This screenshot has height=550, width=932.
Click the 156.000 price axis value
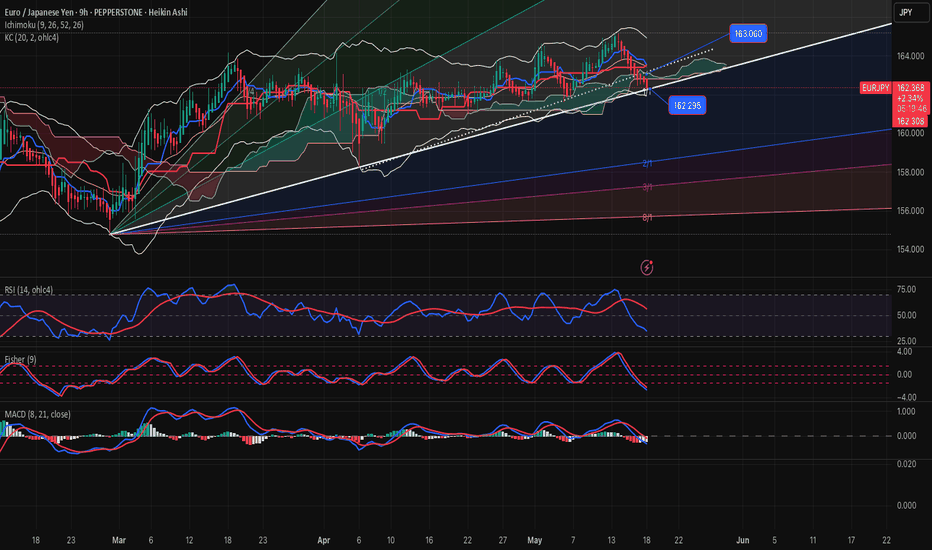[910, 210]
